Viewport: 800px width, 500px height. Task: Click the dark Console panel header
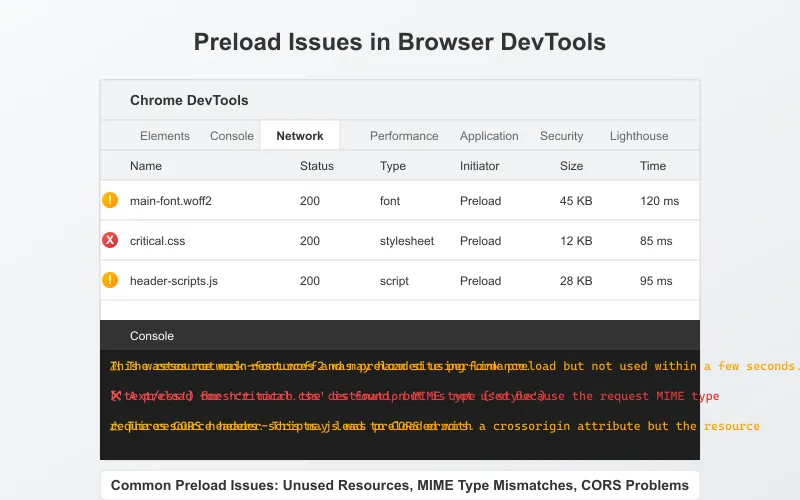pyautogui.click(x=400, y=335)
